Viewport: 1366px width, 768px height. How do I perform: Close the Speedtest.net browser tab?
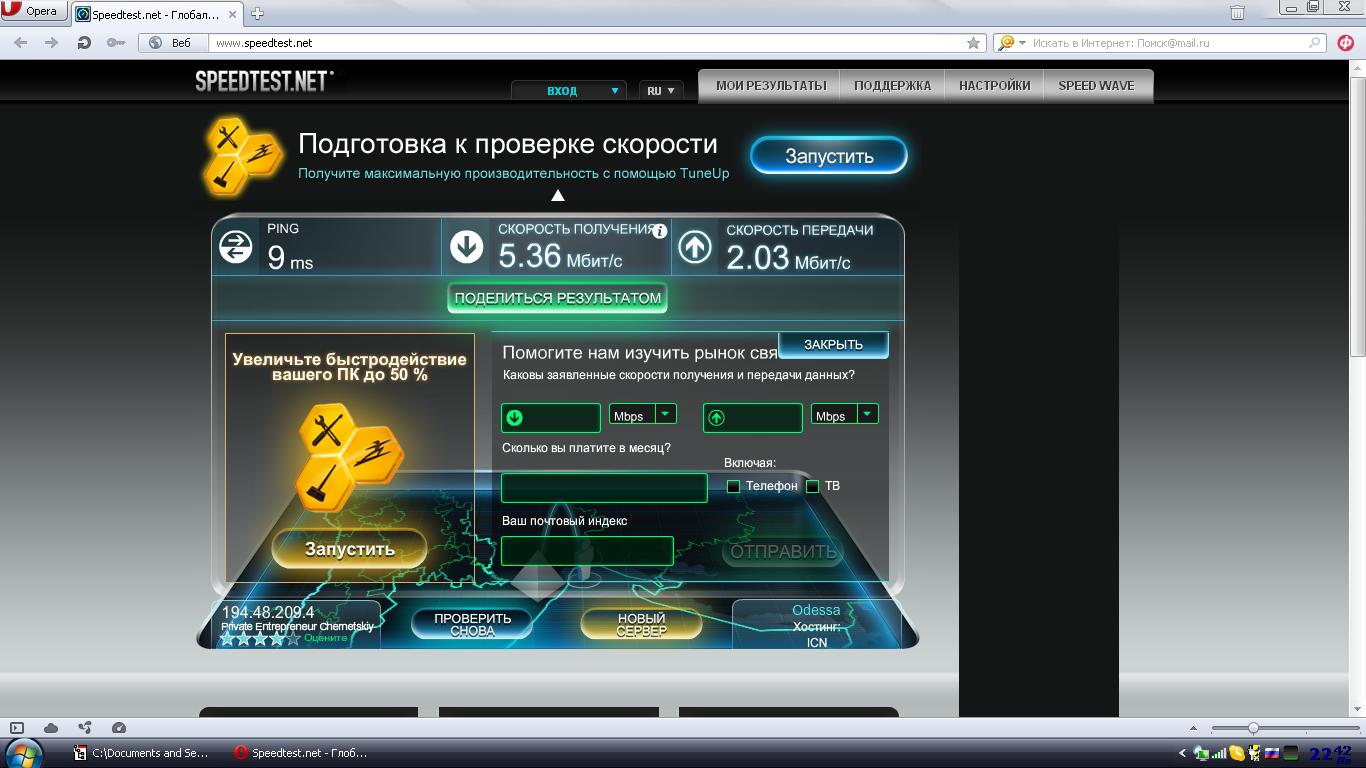click(x=232, y=14)
